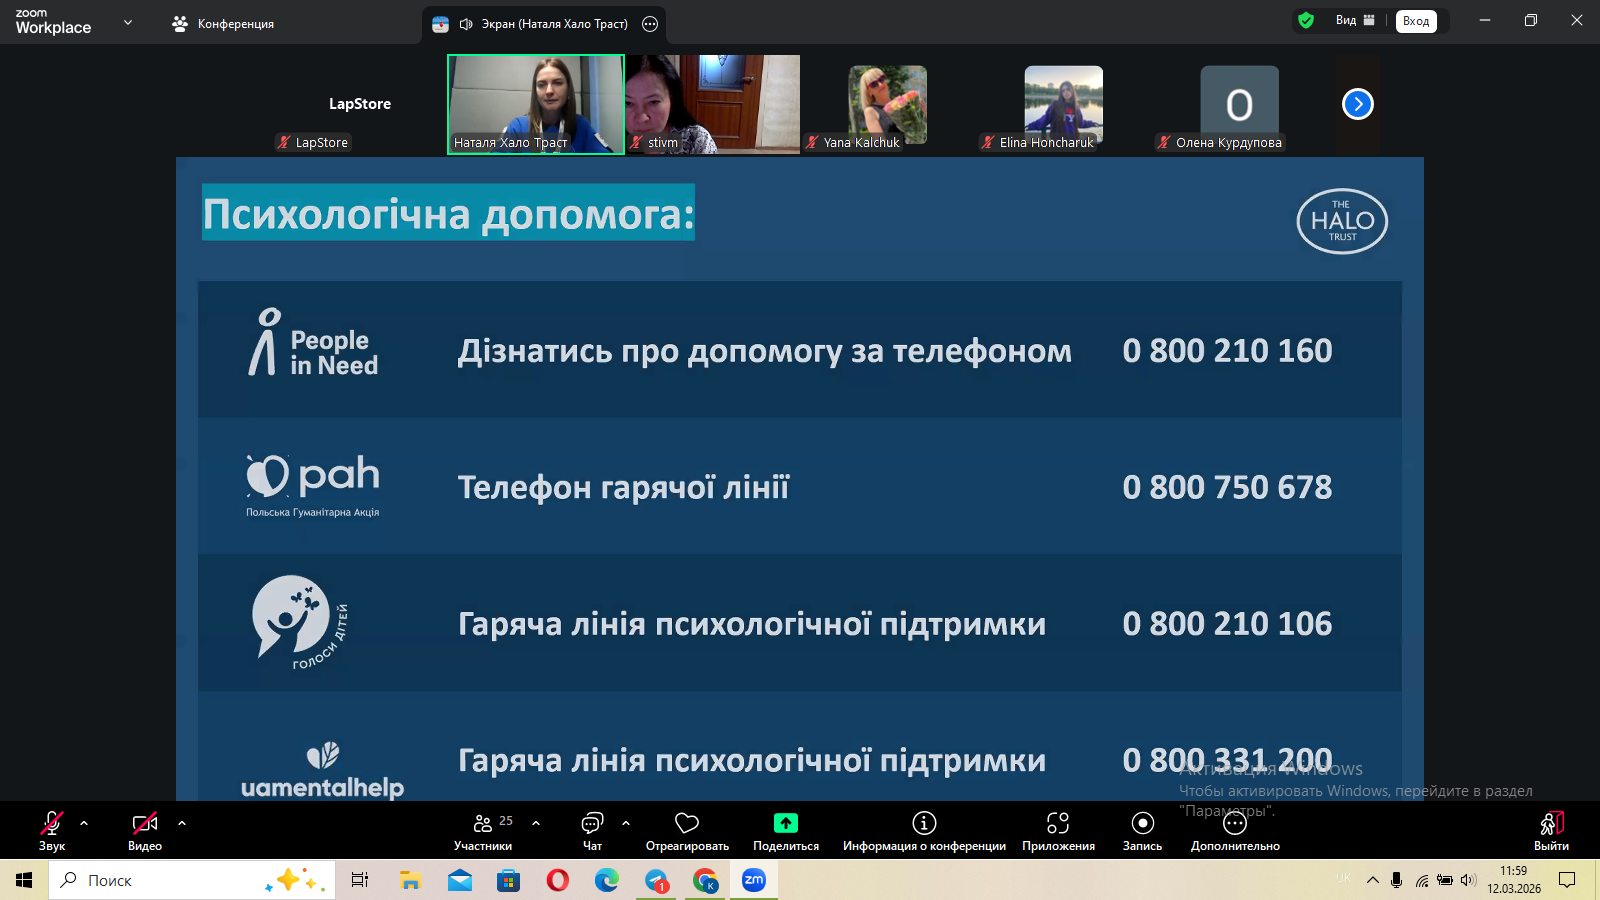The width and height of the screenshot is (1600, 900).
Task: Open the Apps icon in toolbar
Action: point(1058,823)
